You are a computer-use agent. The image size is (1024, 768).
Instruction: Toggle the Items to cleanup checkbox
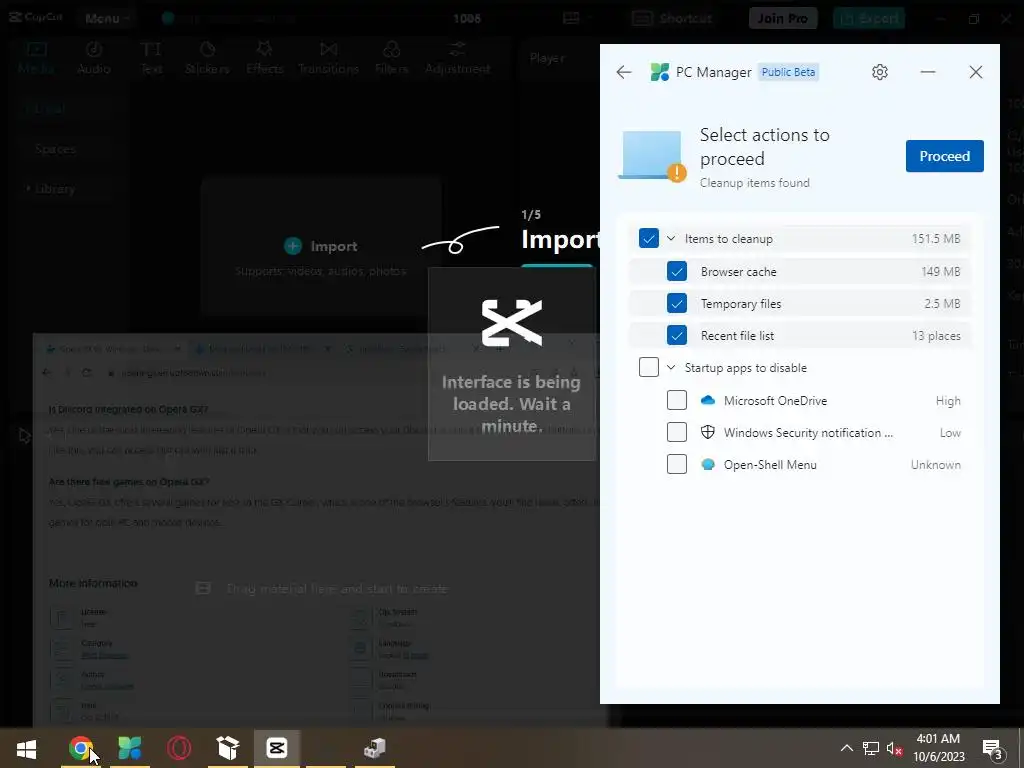(648, 239)
